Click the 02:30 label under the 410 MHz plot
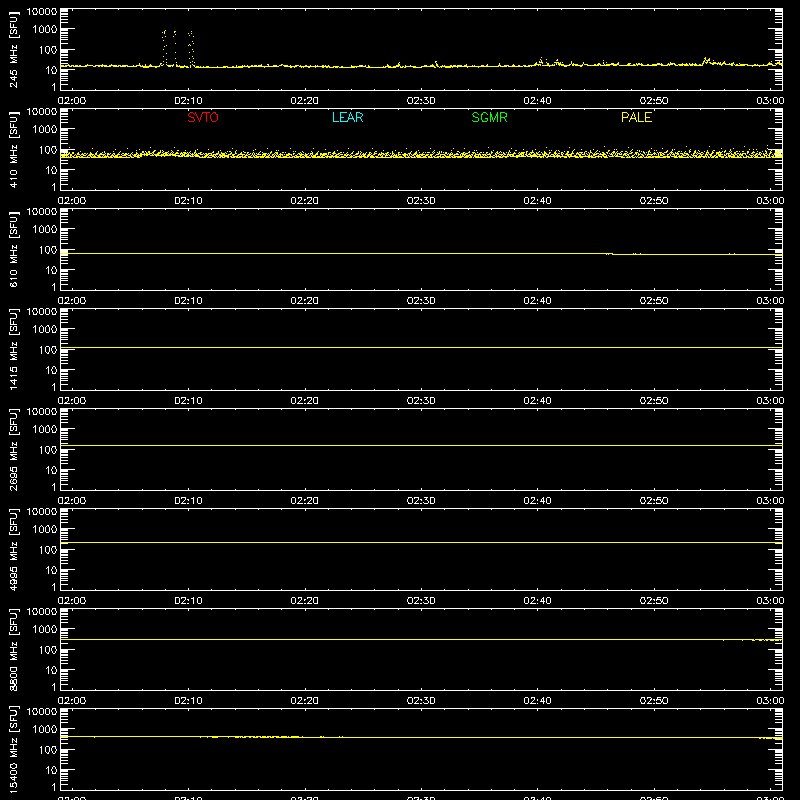Image resolution: width=800 pixels, height=800 pixels. click(421, 201)
